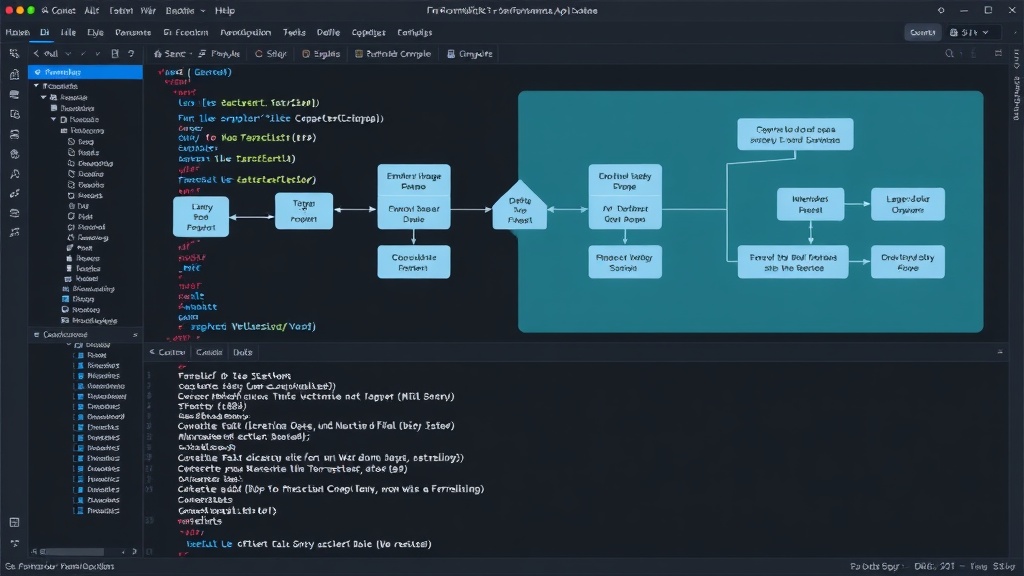
Task: Click the back arrow in the sidebar header
Action: point(36,54)
